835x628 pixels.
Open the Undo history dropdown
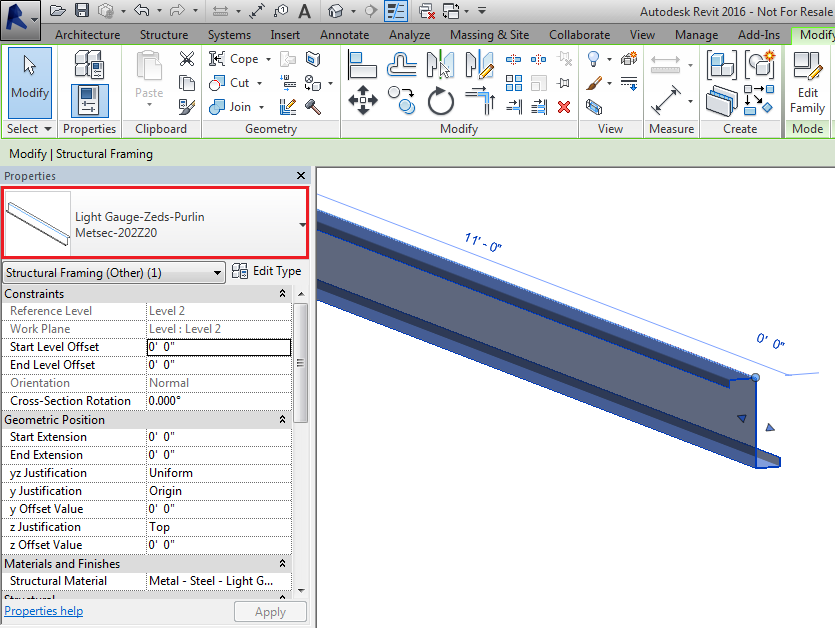coord(159,11)
